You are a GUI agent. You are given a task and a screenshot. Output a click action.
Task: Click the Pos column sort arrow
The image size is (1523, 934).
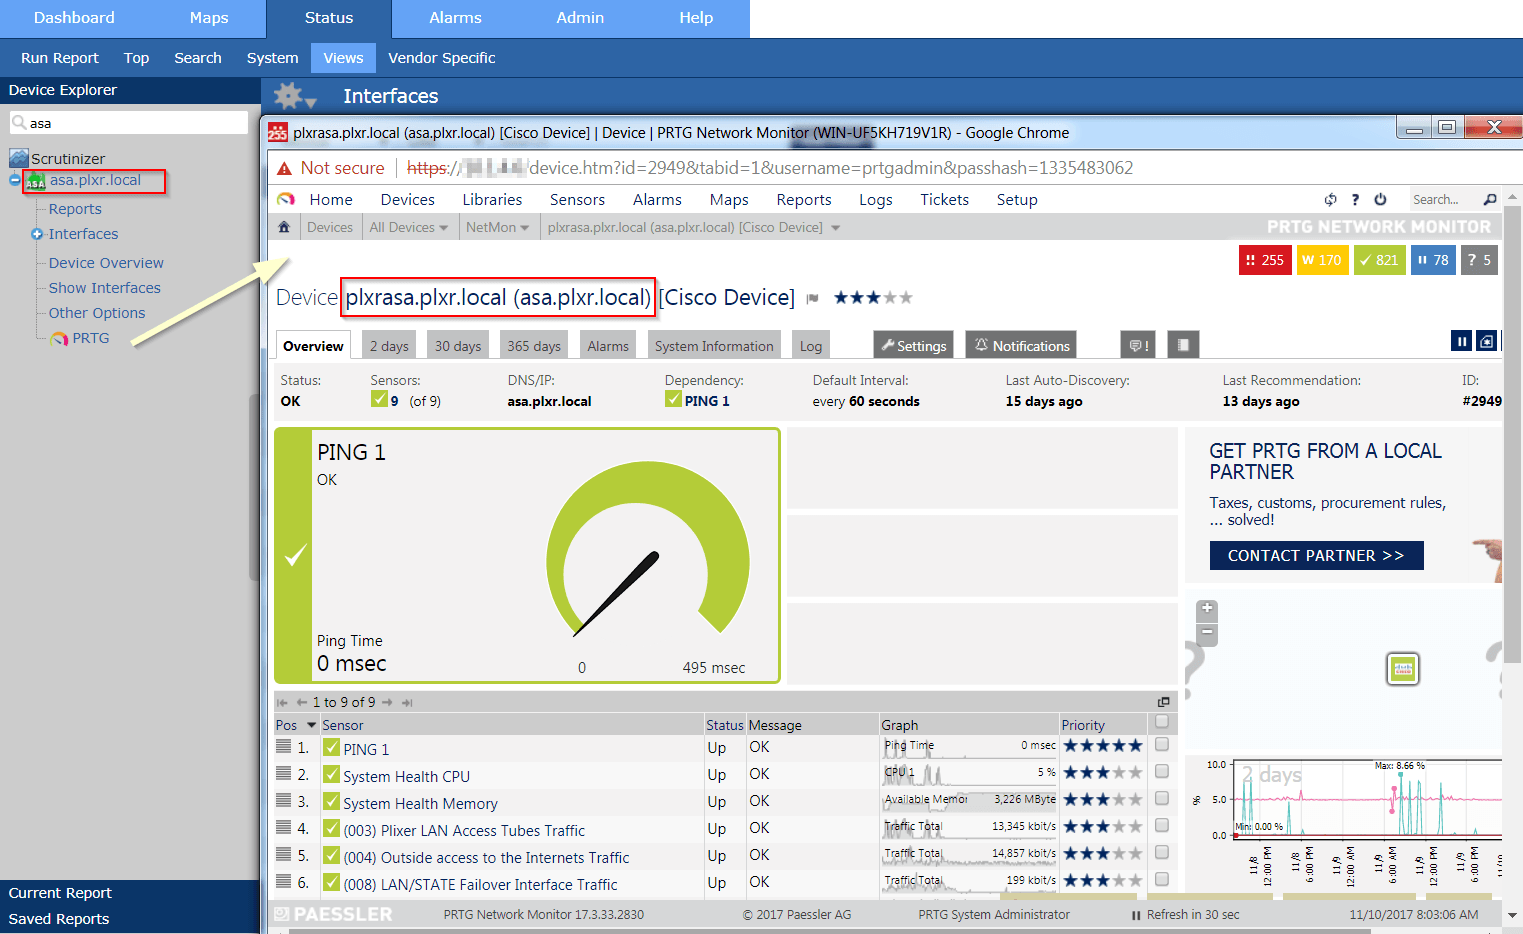point(311,725)
